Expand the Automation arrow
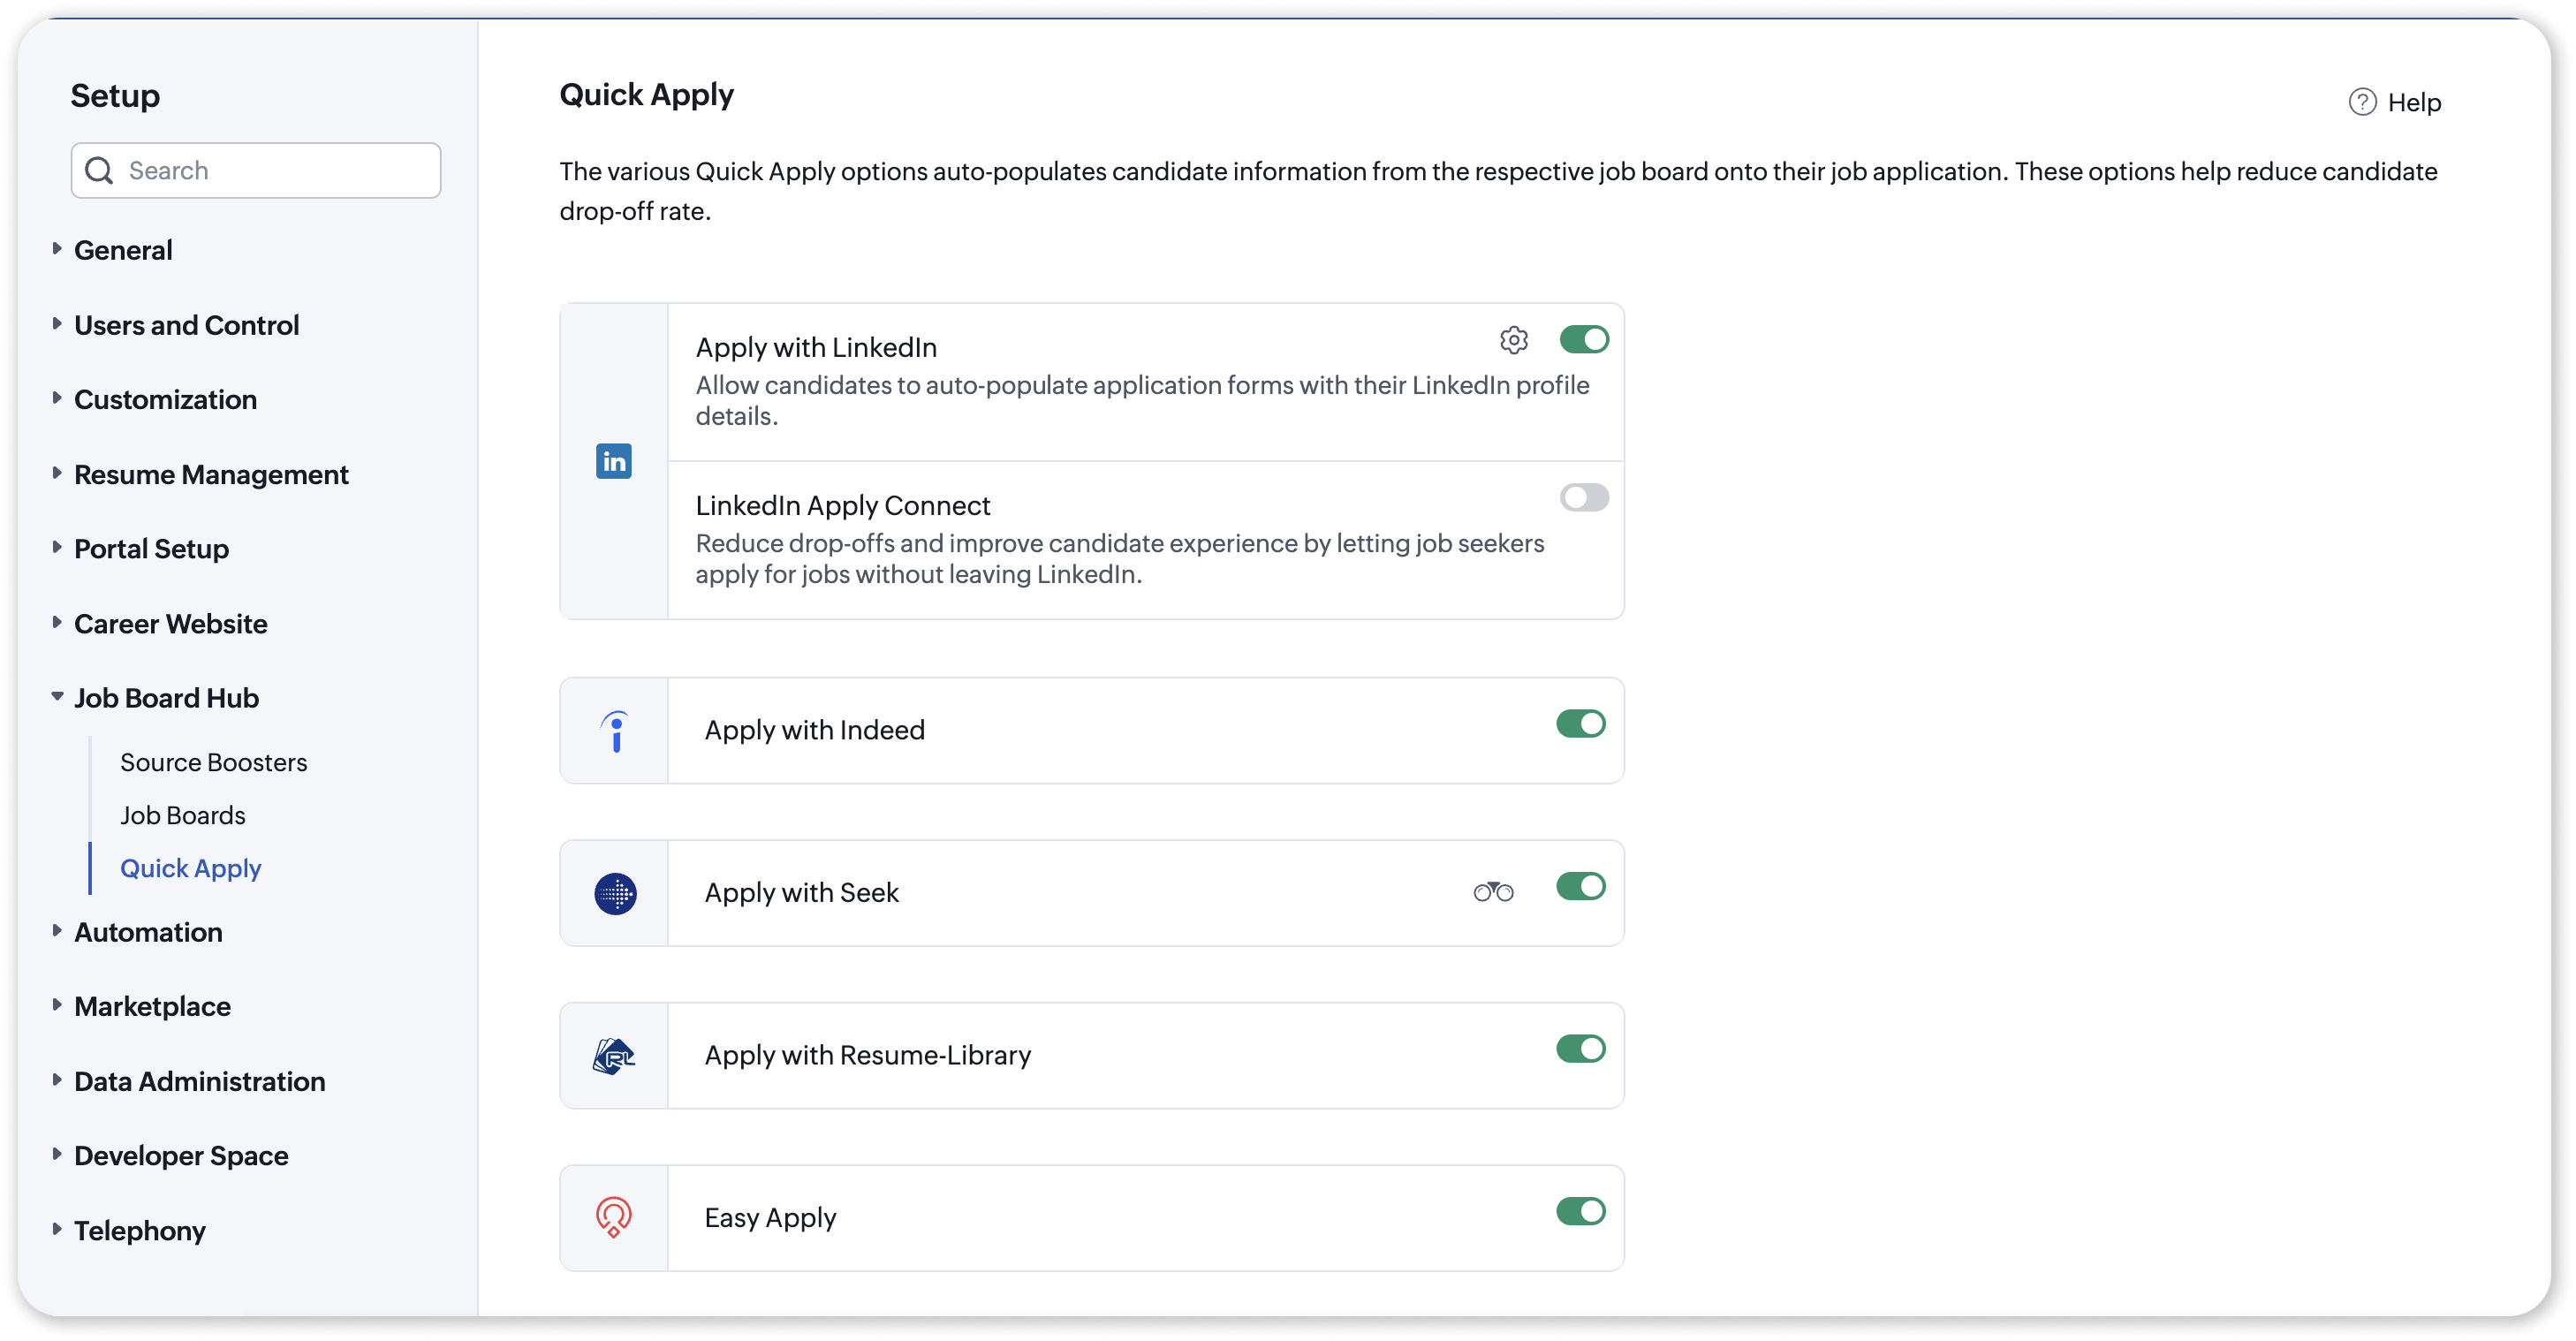This screenshot has width=2576, height=1341. click(56, 930)
